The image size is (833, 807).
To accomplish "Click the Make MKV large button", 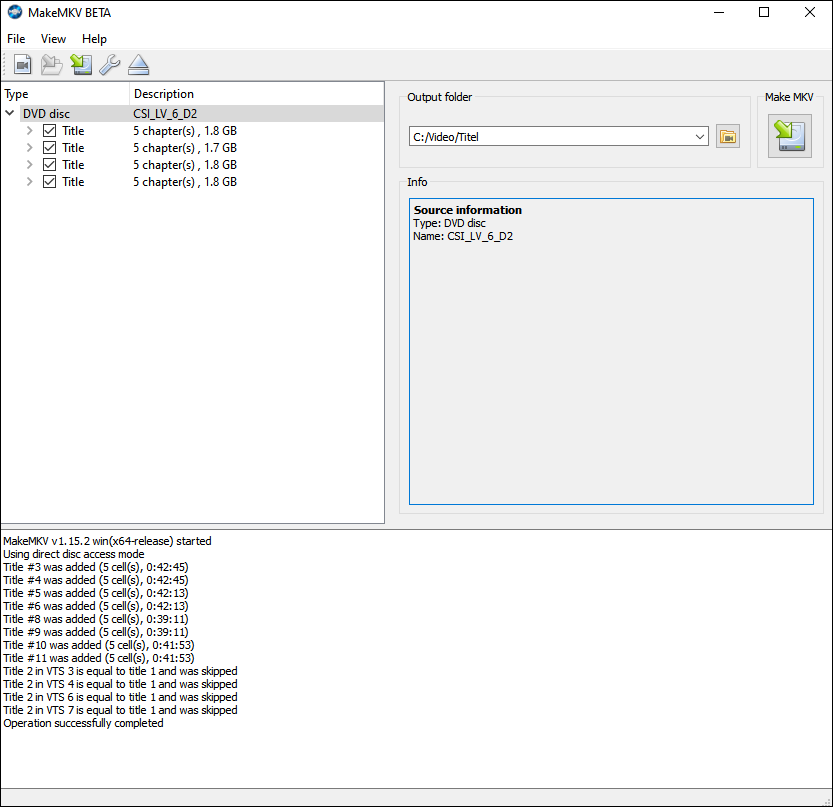I will [x=789, y=136].
